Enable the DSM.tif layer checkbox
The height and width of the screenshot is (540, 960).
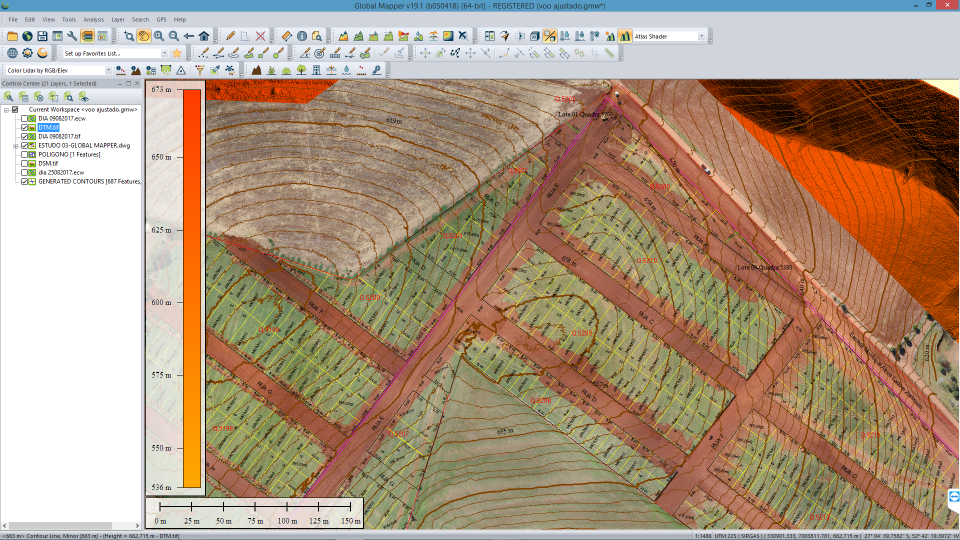point(24,163)
